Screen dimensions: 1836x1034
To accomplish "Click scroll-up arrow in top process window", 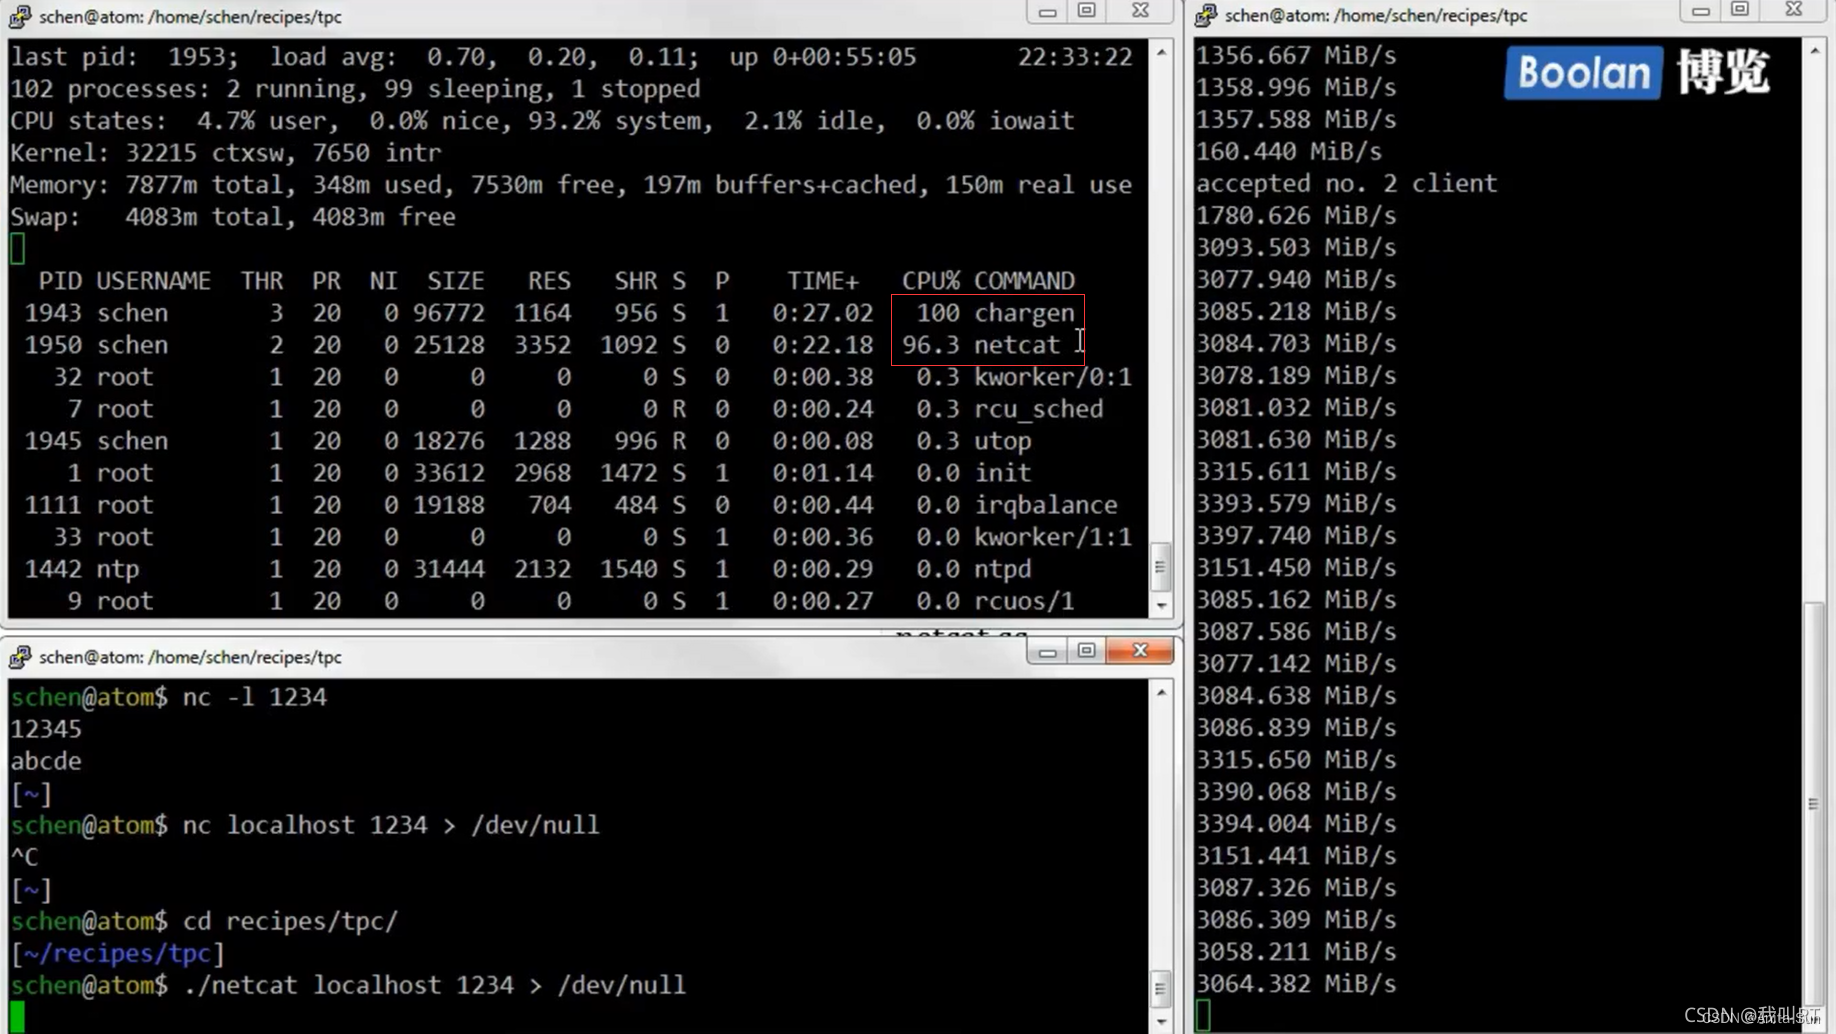I will (x=1161, y=51).
